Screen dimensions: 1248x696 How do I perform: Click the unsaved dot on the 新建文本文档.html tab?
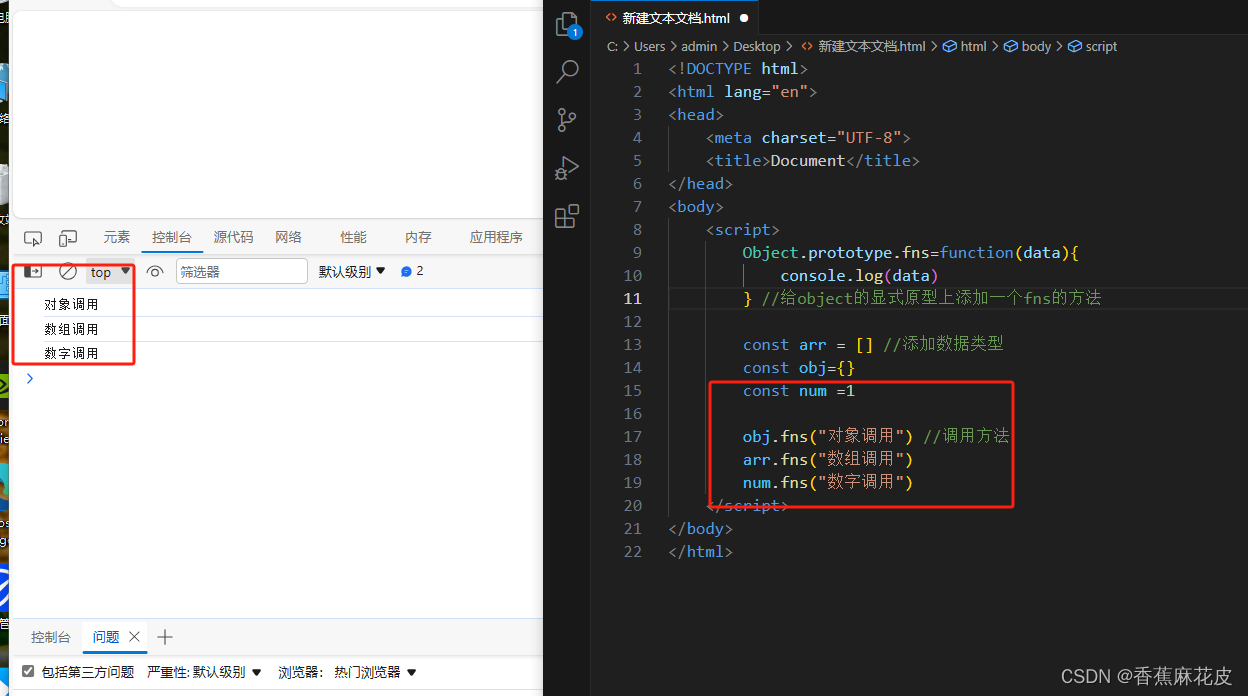pyautogui.click(x=744, y=18)
